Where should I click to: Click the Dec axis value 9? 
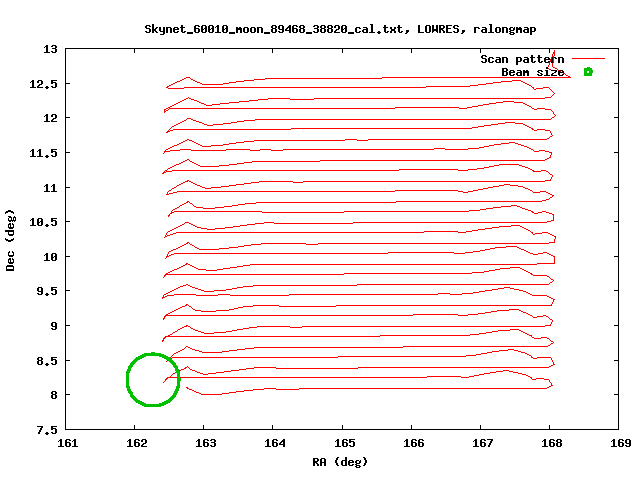click(x=54, y=326)
